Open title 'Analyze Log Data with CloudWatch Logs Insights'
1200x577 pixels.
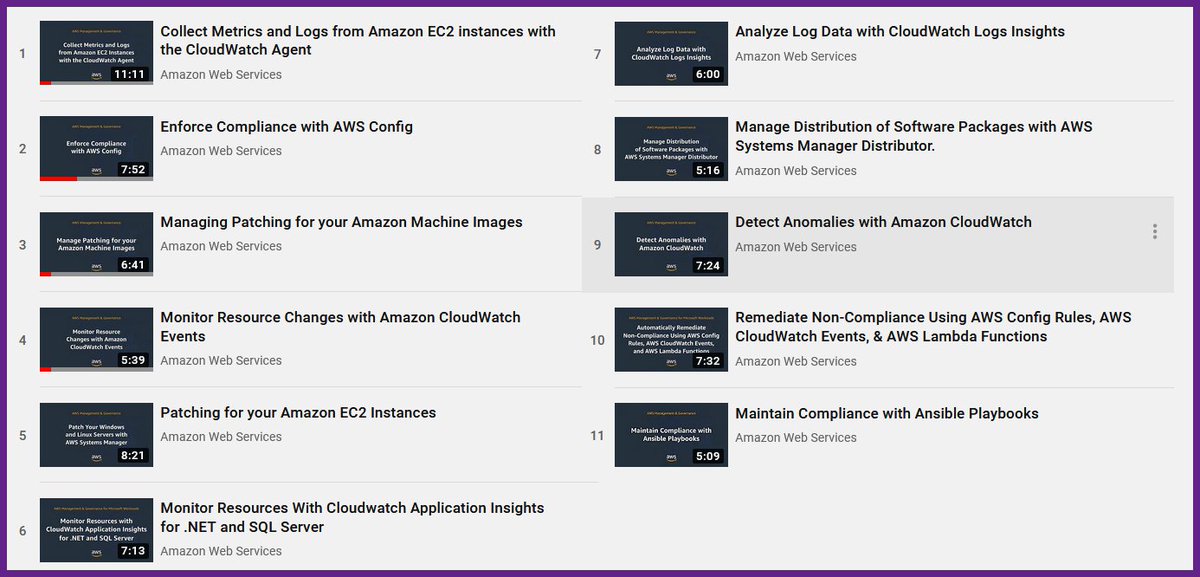tap(900, 32)
